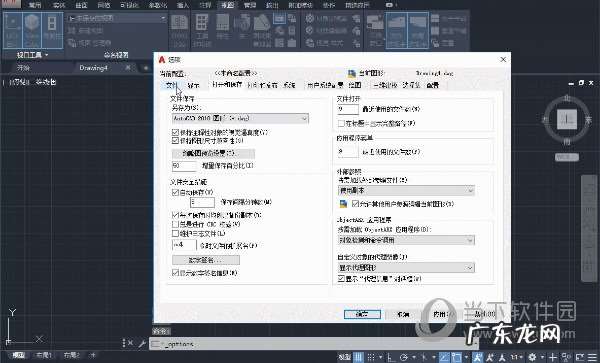
Task: Click the 布局选项卡 toggle icon
Action: (418, 31)
